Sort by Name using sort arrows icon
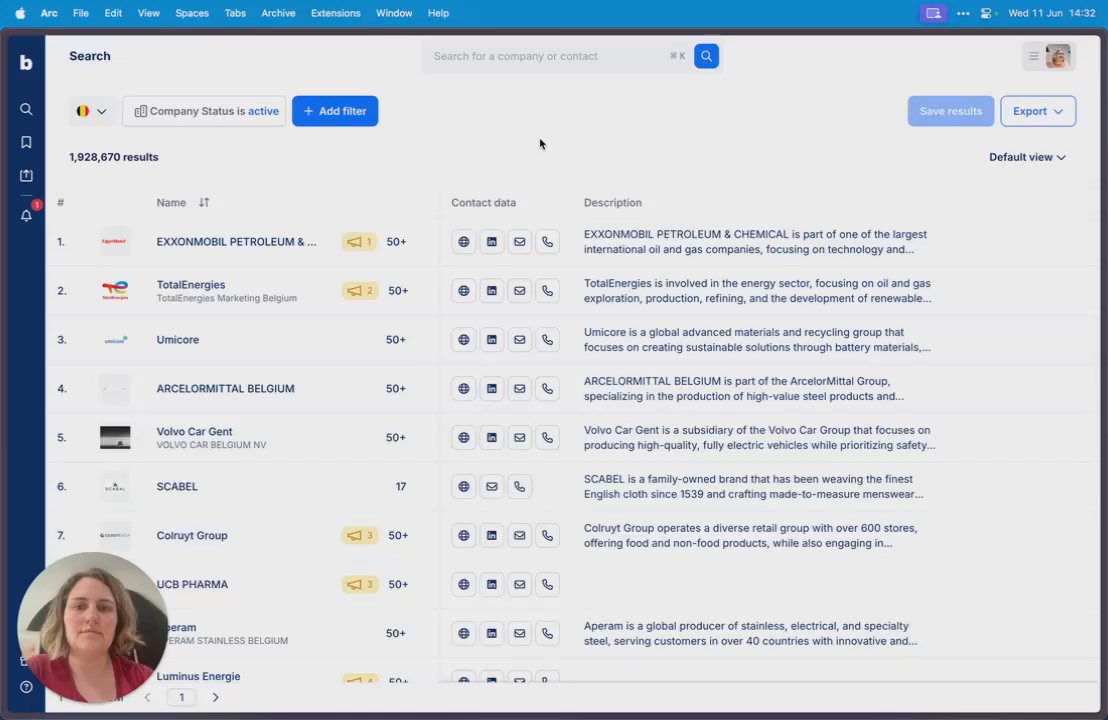 tap(204, 203)
